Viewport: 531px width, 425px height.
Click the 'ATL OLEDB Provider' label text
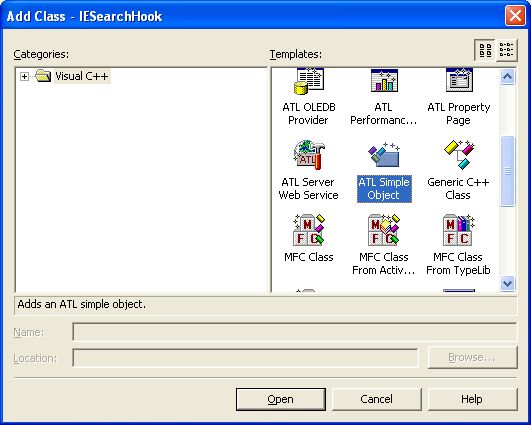[309, 114]
